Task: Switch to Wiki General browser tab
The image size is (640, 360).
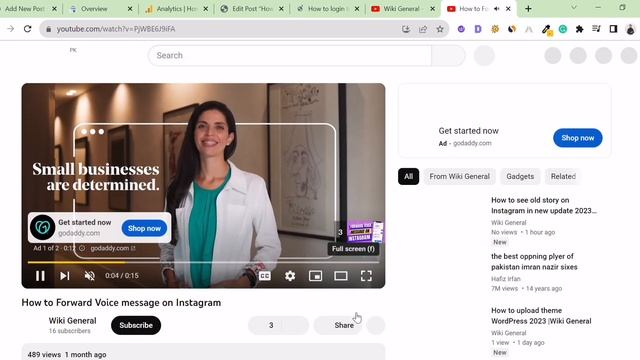Action: click(x=401, y=9)
